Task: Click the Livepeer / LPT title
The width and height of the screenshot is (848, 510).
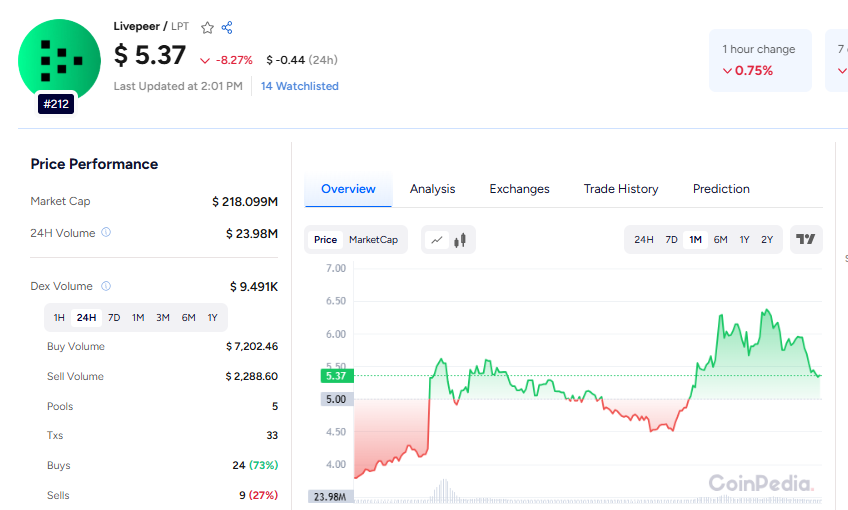Action: pyautogui.click(x=151, y=27)
